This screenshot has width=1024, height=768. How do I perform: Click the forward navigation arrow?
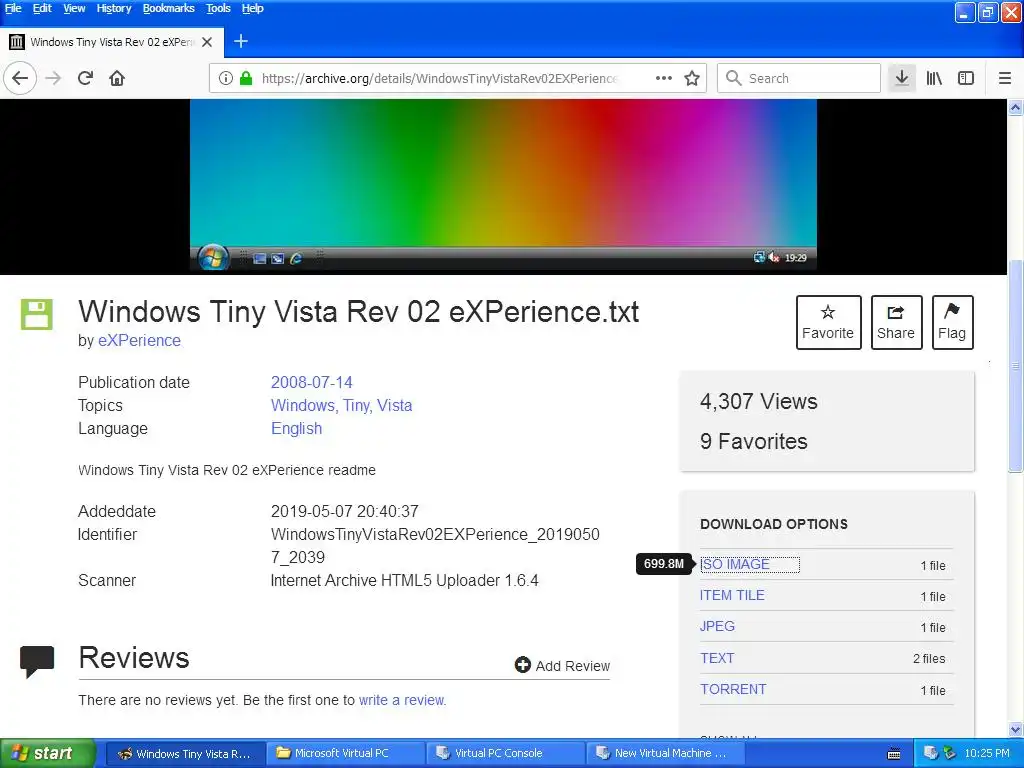coord(53,78)
